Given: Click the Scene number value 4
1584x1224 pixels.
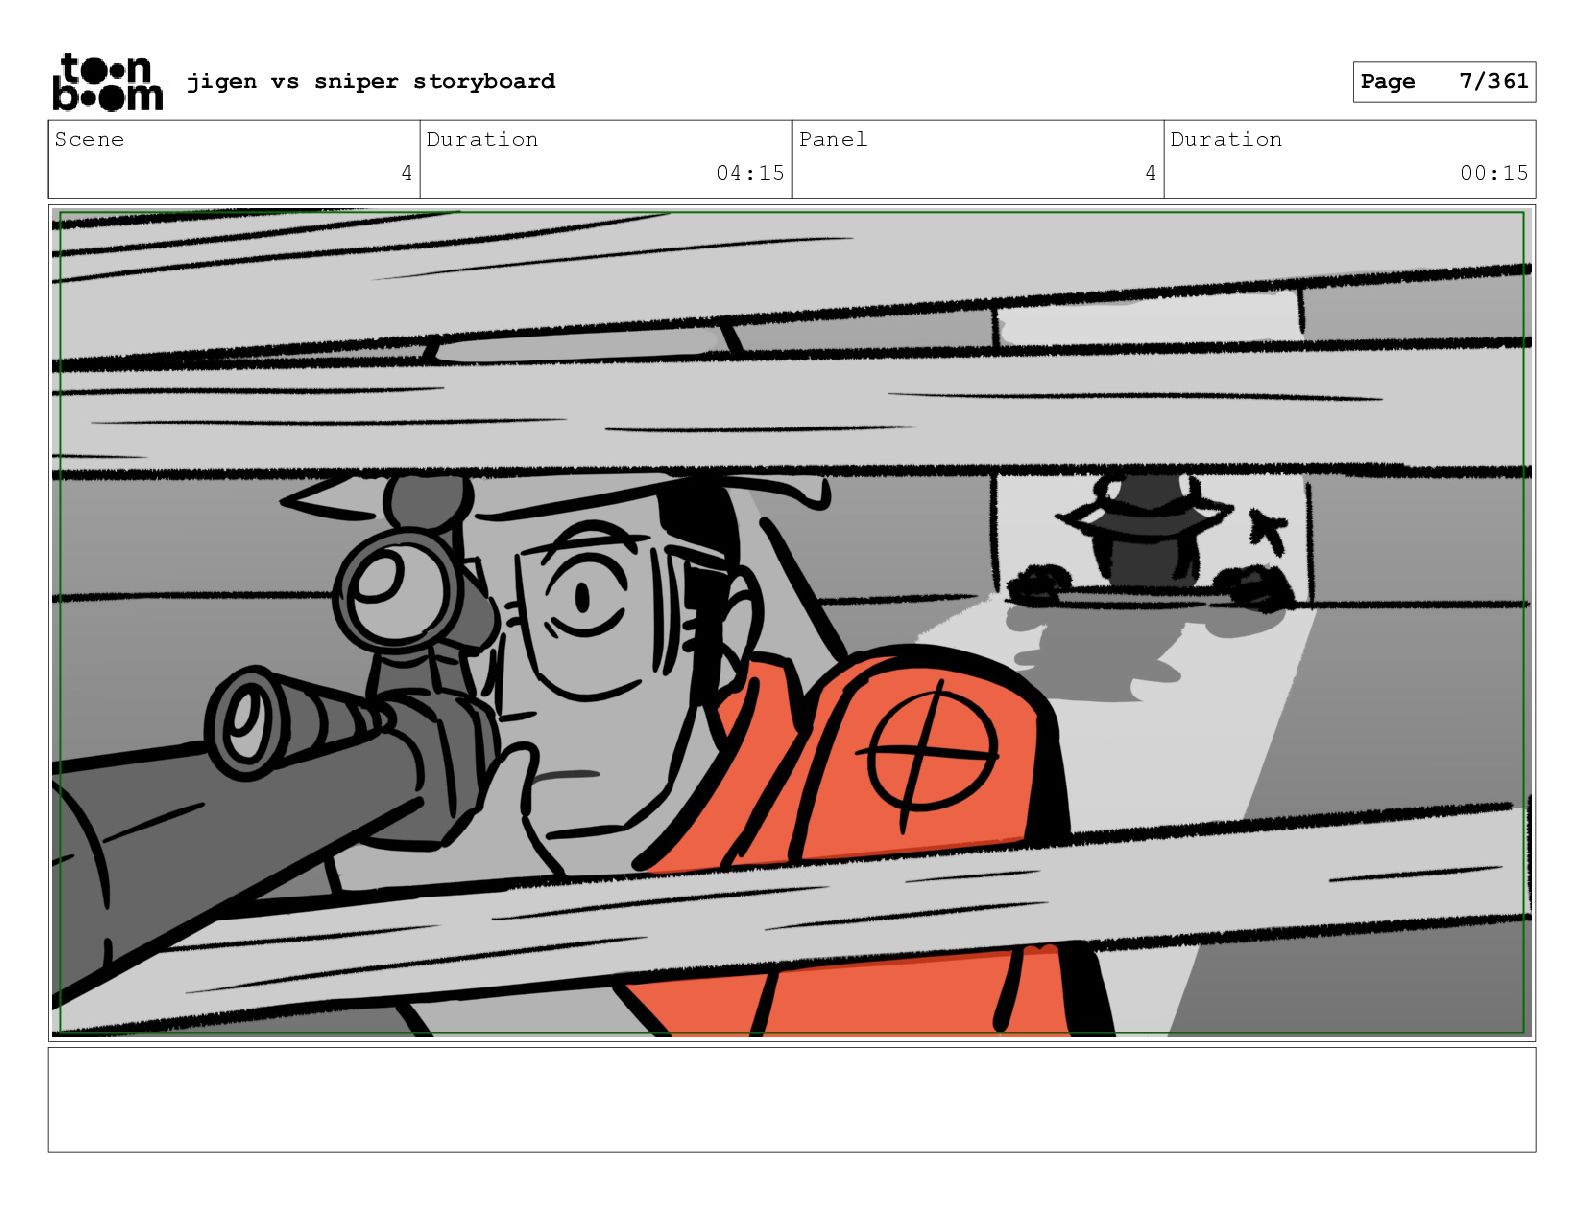Looking at the screenshot, I should (x=406, y=173).
